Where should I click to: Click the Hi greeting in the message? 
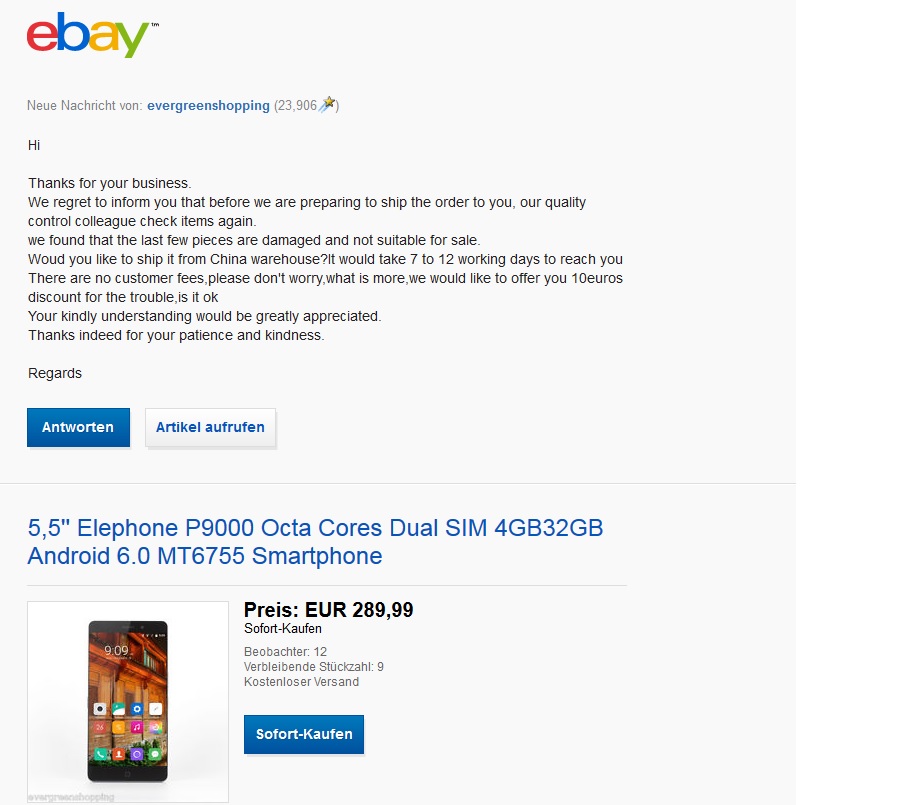(x=34, y=145)
